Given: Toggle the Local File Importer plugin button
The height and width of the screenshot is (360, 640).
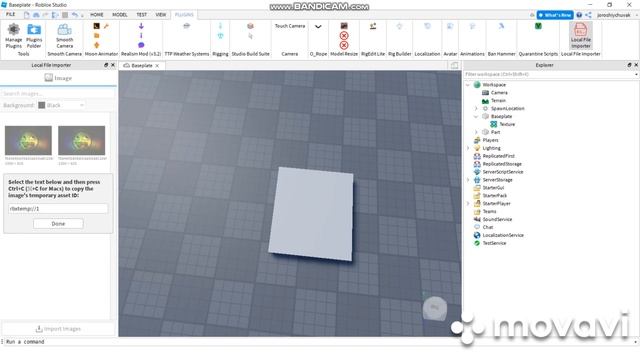Looking at the screenshot, I should point(581,36).
